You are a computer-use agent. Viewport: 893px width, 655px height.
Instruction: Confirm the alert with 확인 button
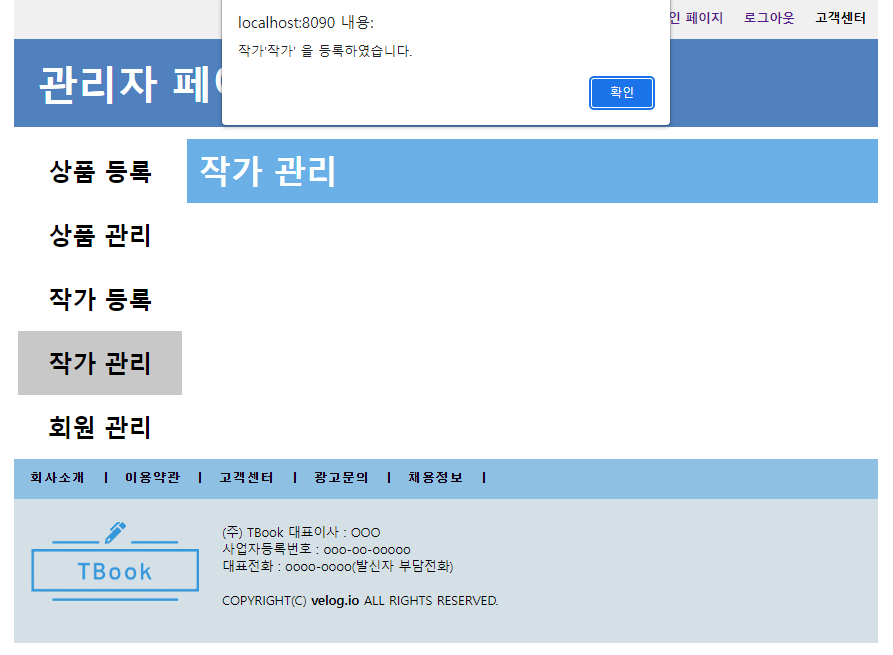click(621, 93)
